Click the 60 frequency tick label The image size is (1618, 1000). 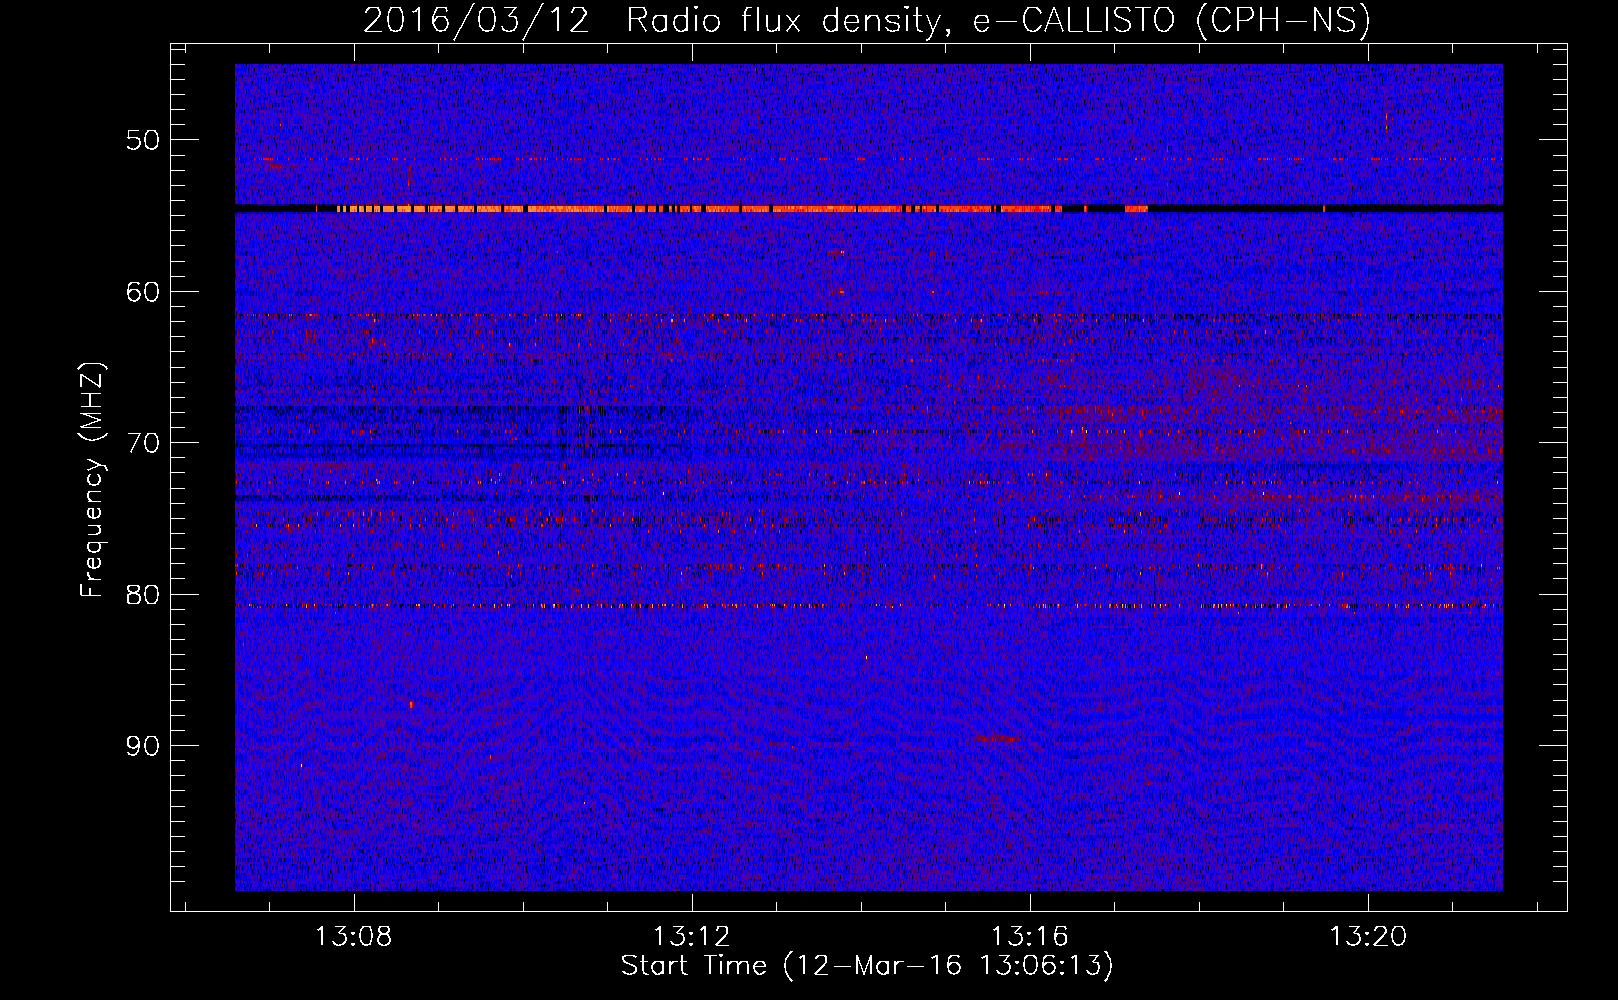pyautogui.click(x=143, y=292)
